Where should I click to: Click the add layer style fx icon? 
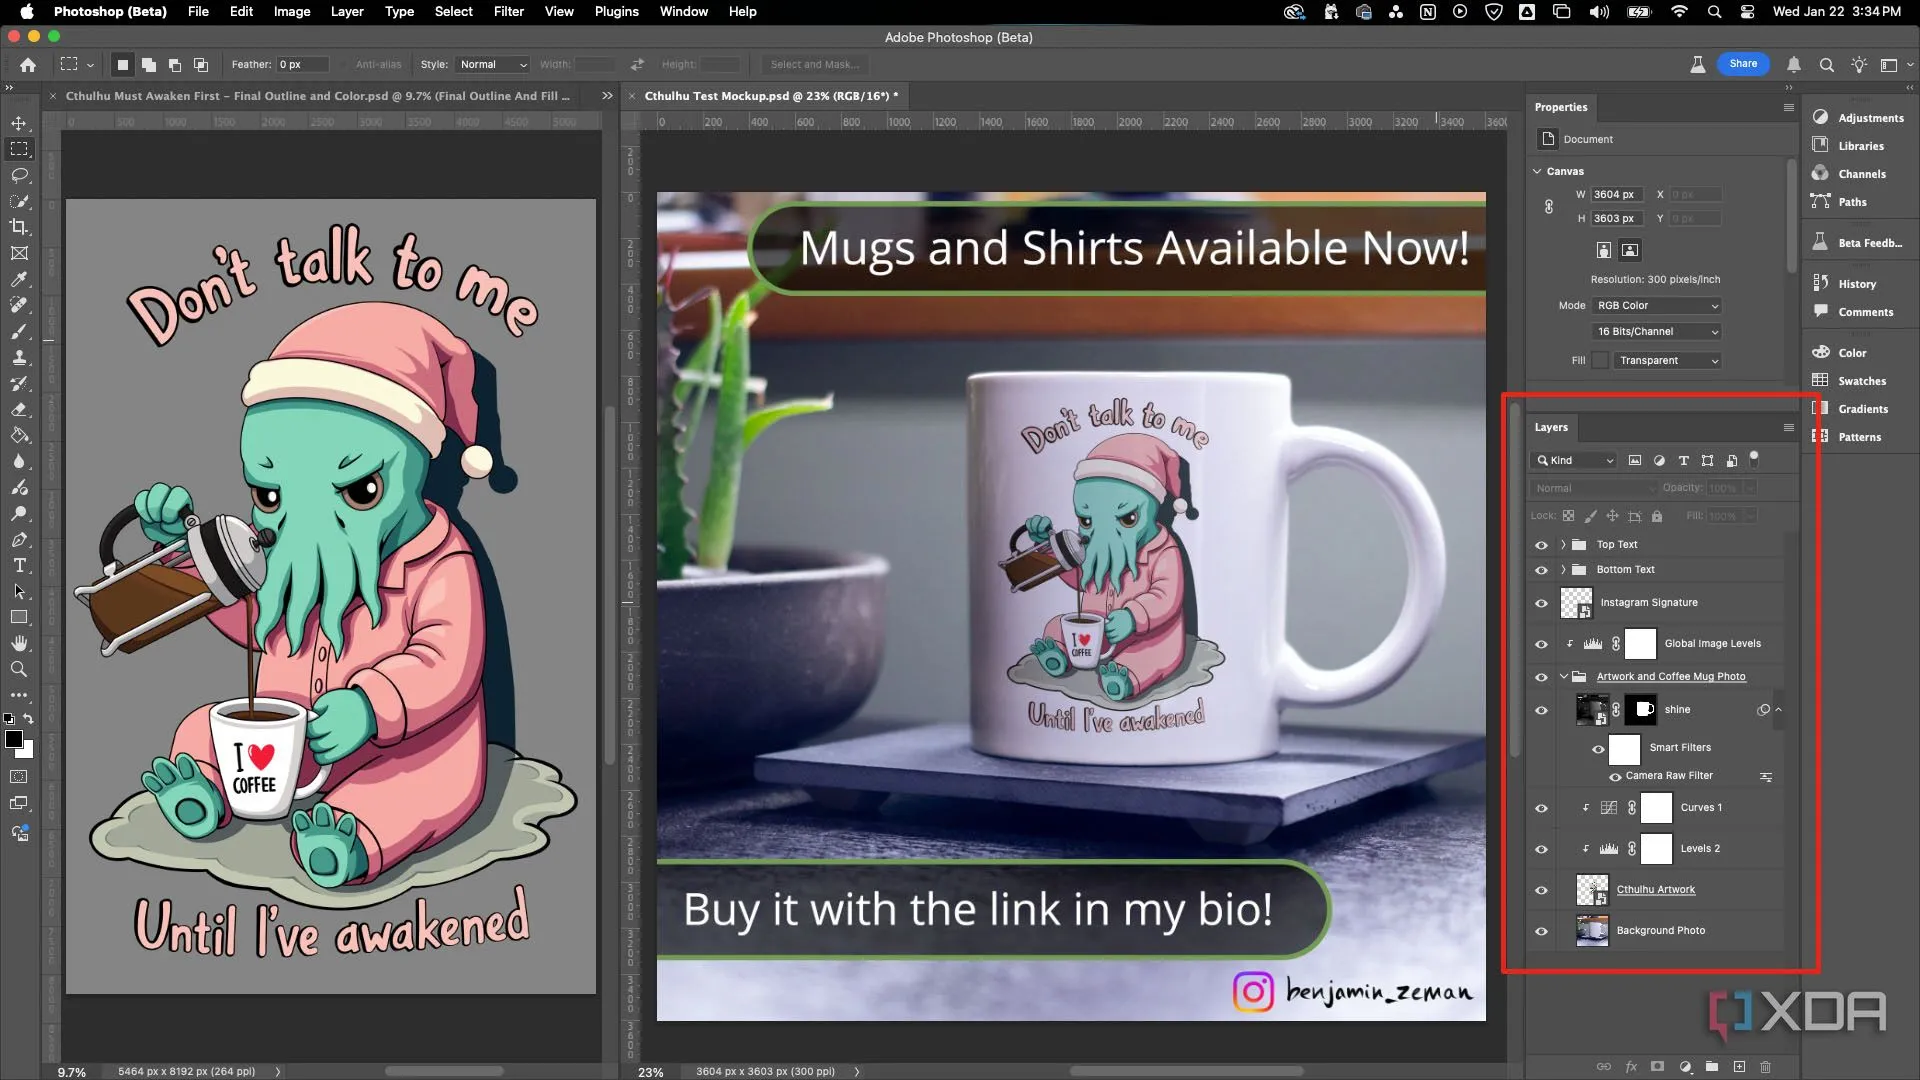1631,1067
